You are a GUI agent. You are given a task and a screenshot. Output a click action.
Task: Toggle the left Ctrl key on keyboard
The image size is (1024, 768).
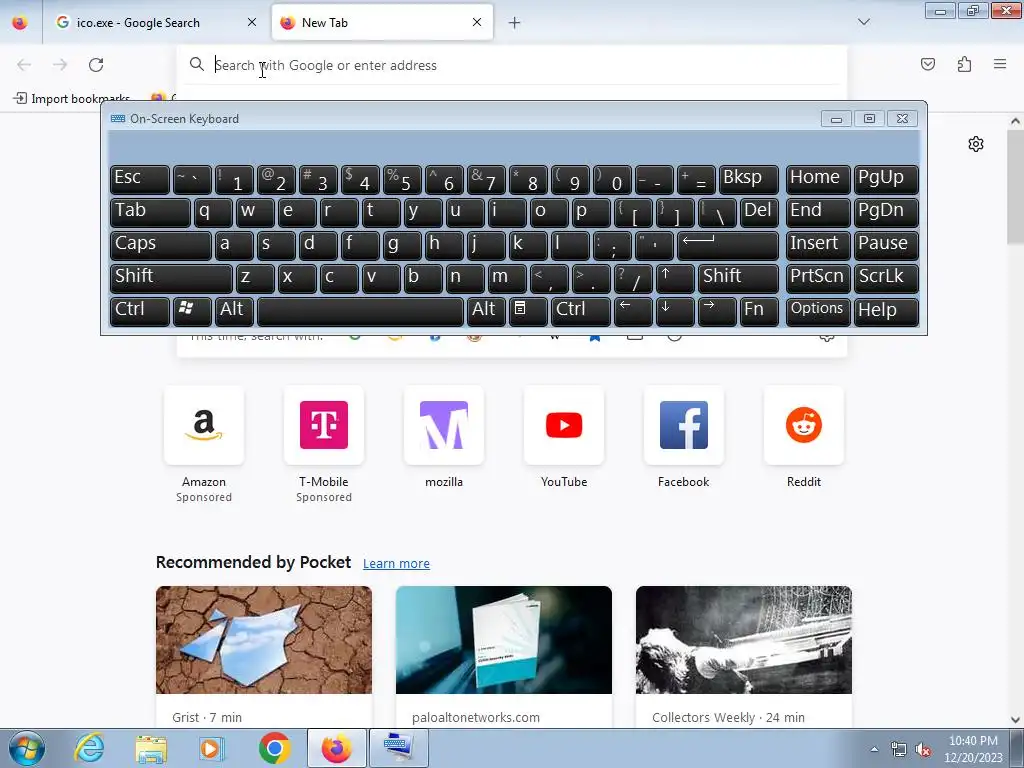[140, 311]
